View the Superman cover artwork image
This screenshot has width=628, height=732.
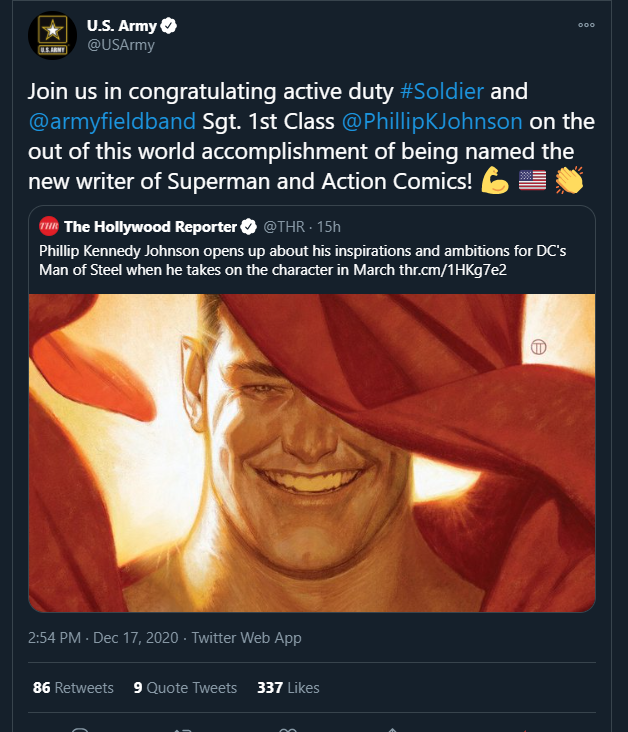(312, 453)
